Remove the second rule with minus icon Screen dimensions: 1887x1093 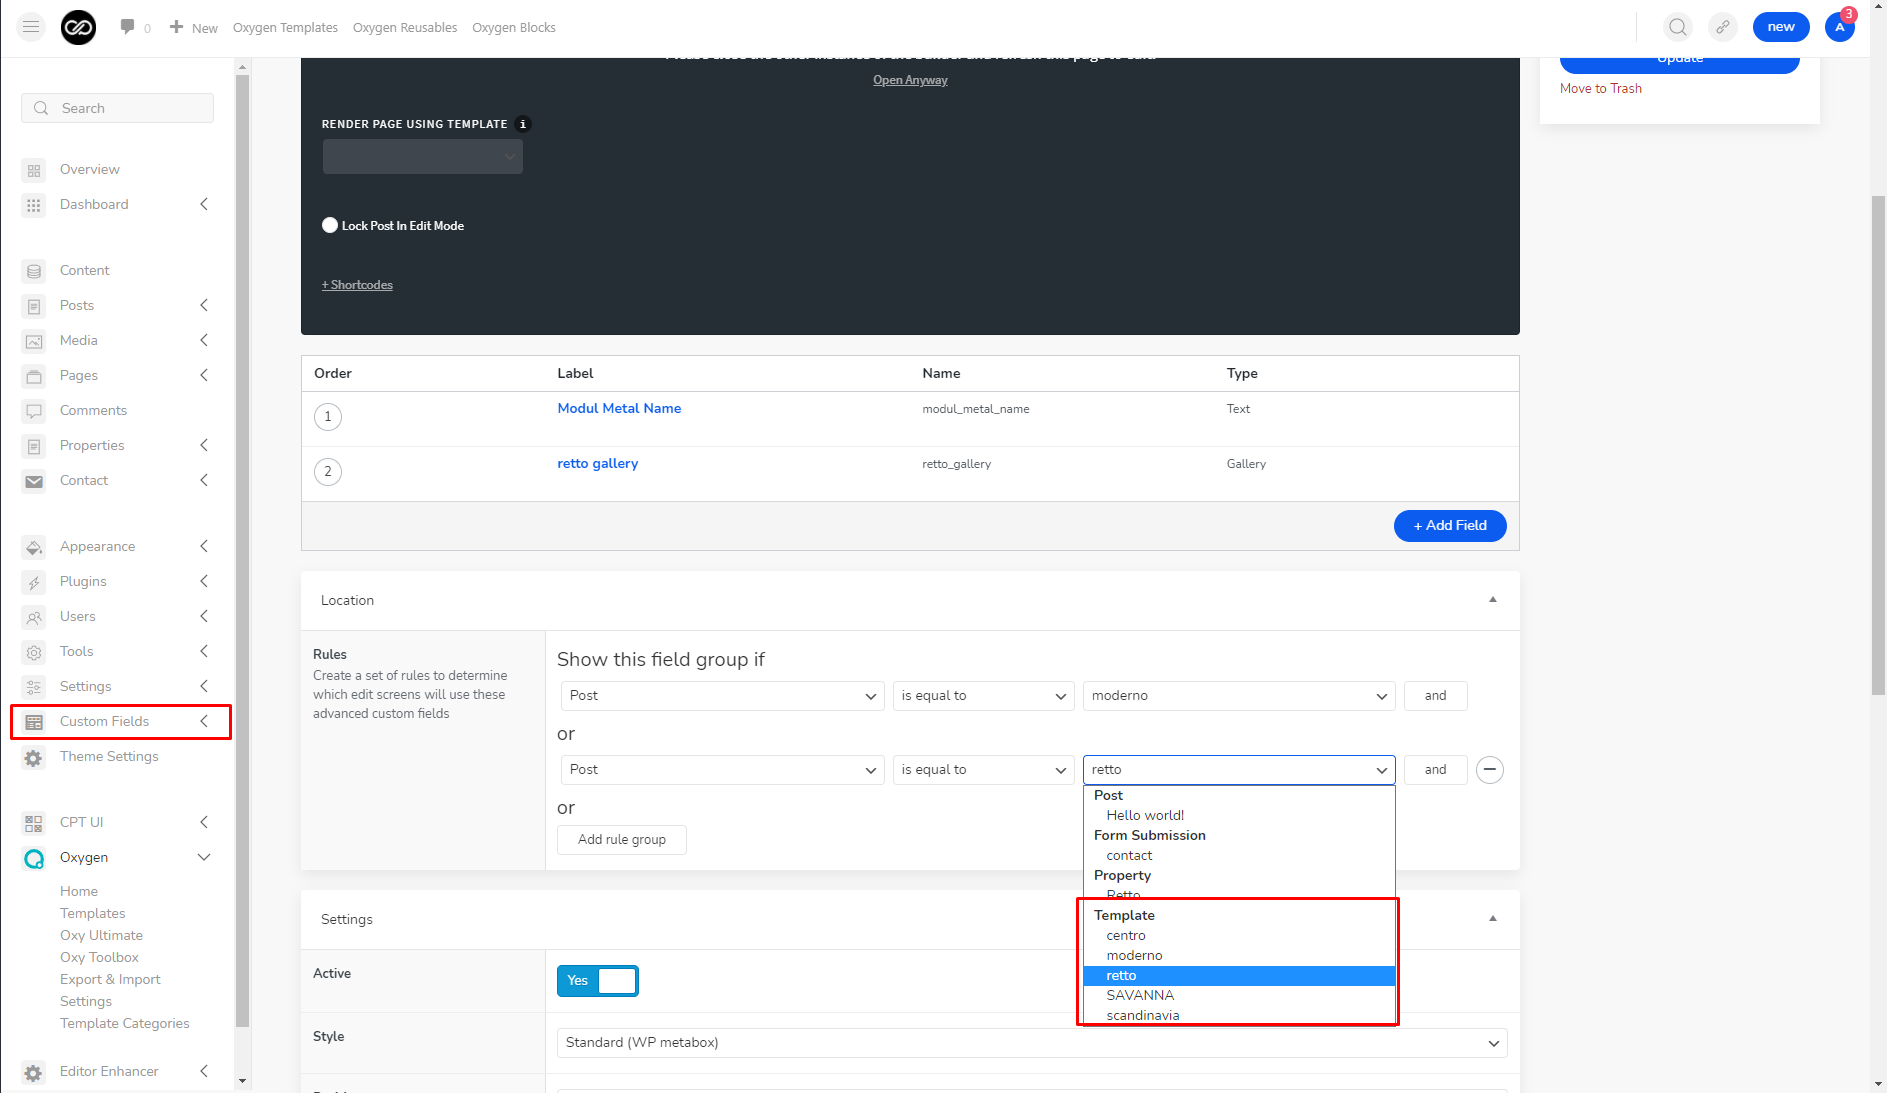point(1490,769)
